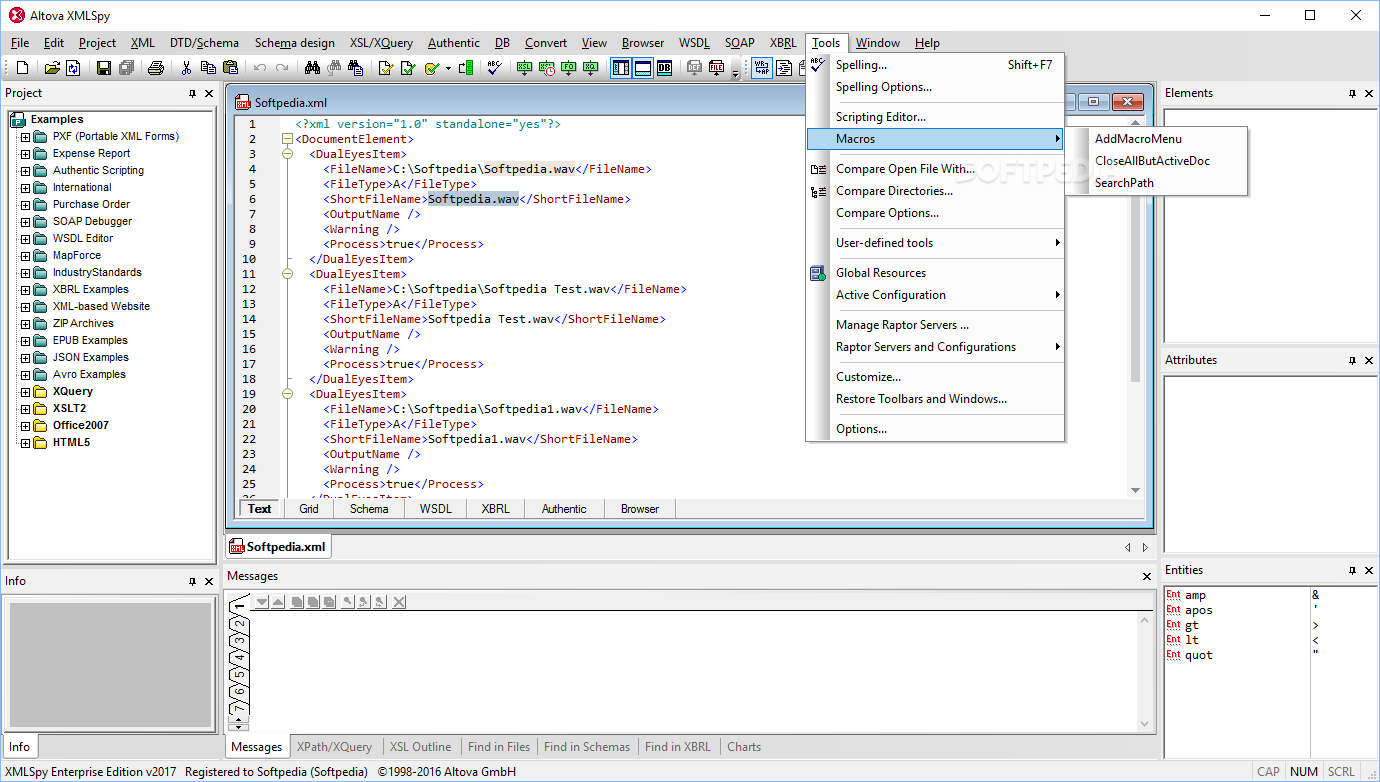Click the red FILE toolbar icon
The height and width of the screenshot is (782, 1380).
point(716,68)
